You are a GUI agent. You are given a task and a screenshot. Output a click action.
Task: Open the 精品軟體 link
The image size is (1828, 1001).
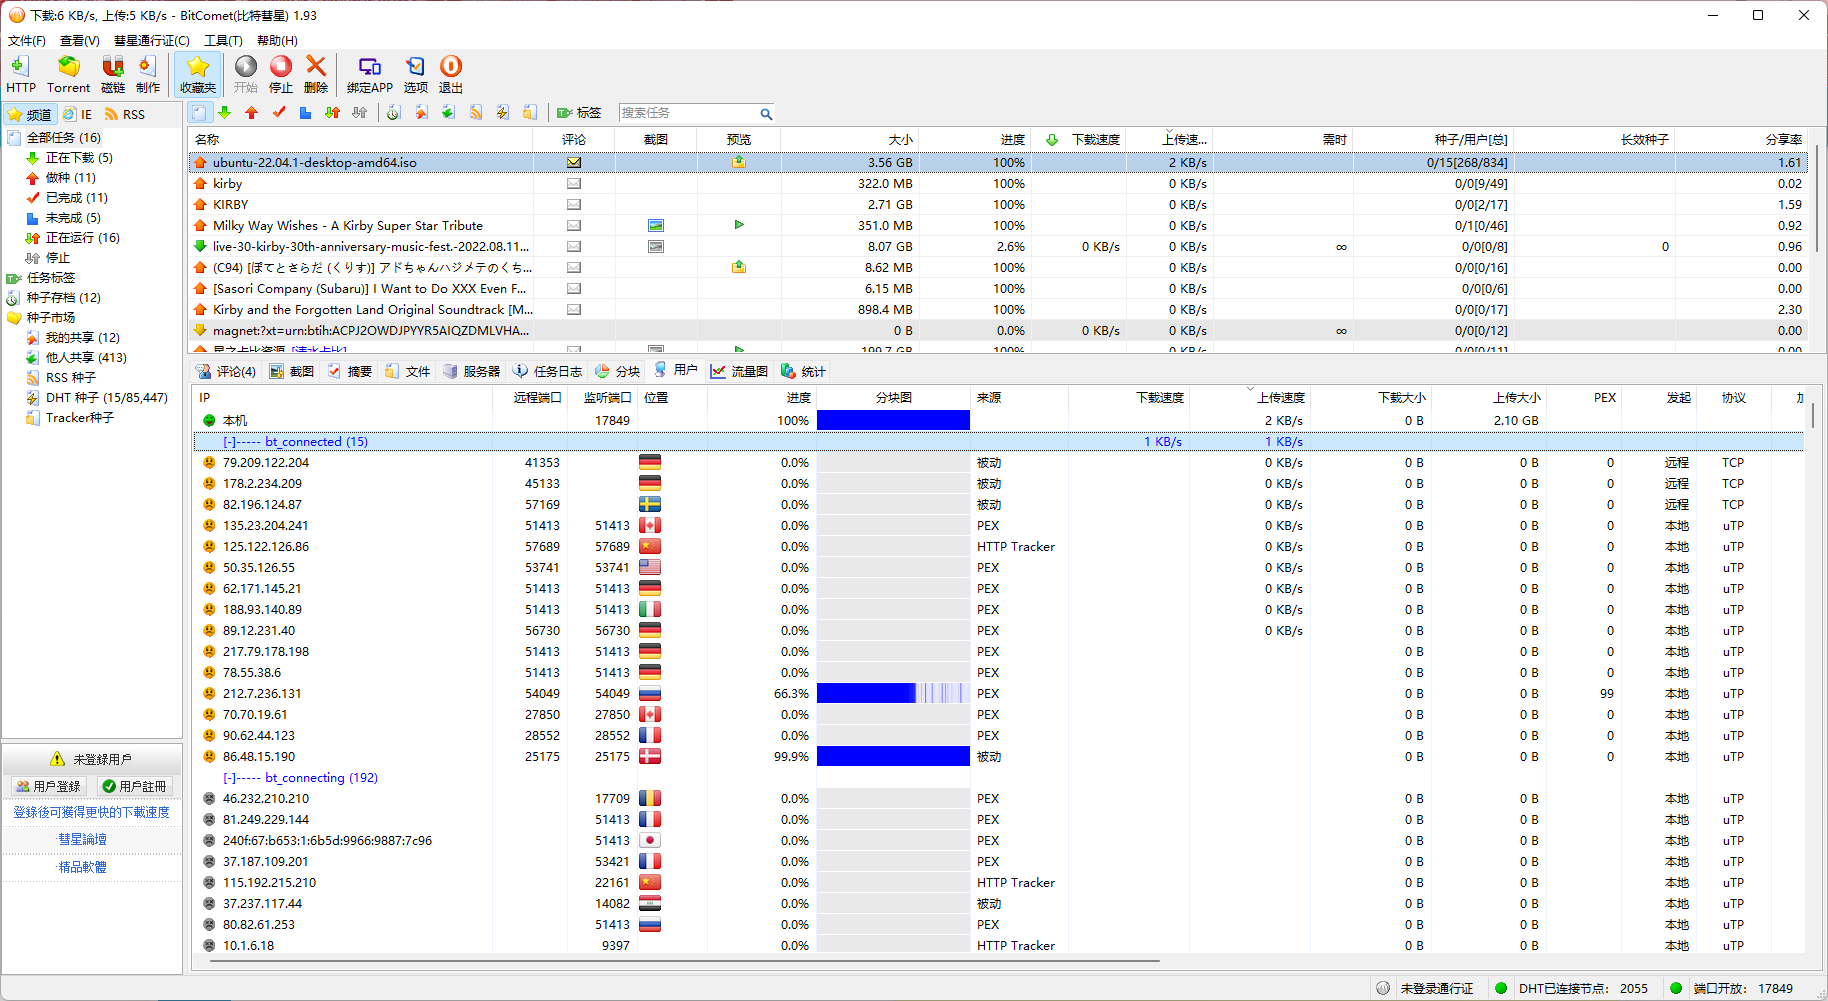pos(82,868)
